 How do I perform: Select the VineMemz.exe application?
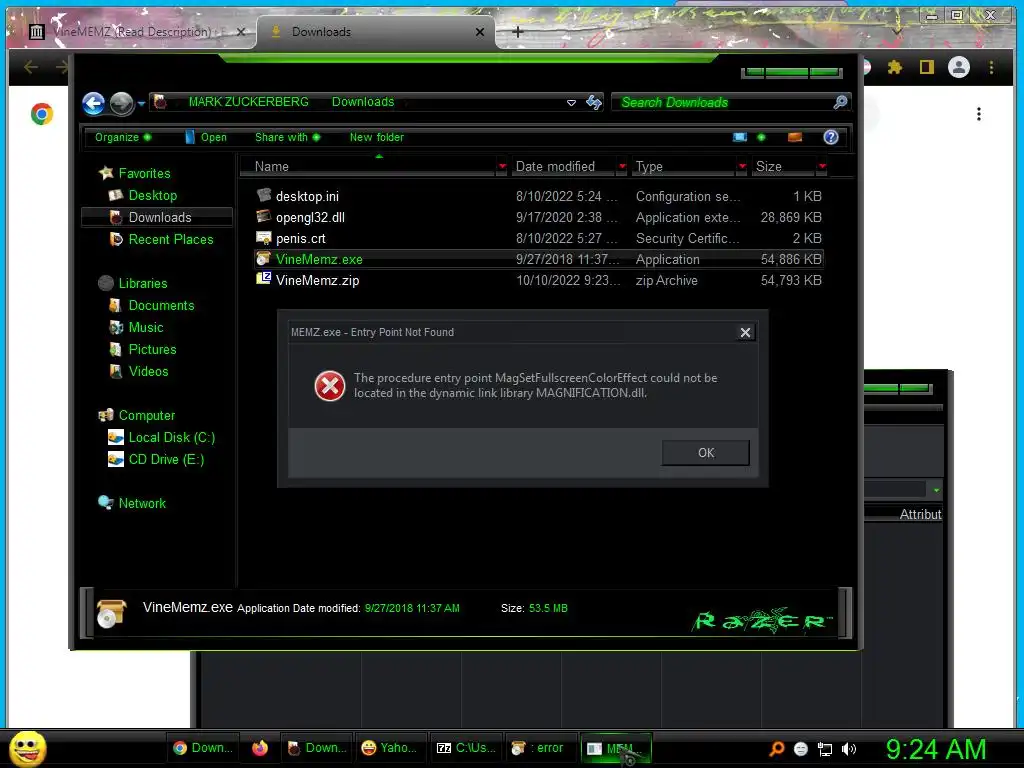539,259
